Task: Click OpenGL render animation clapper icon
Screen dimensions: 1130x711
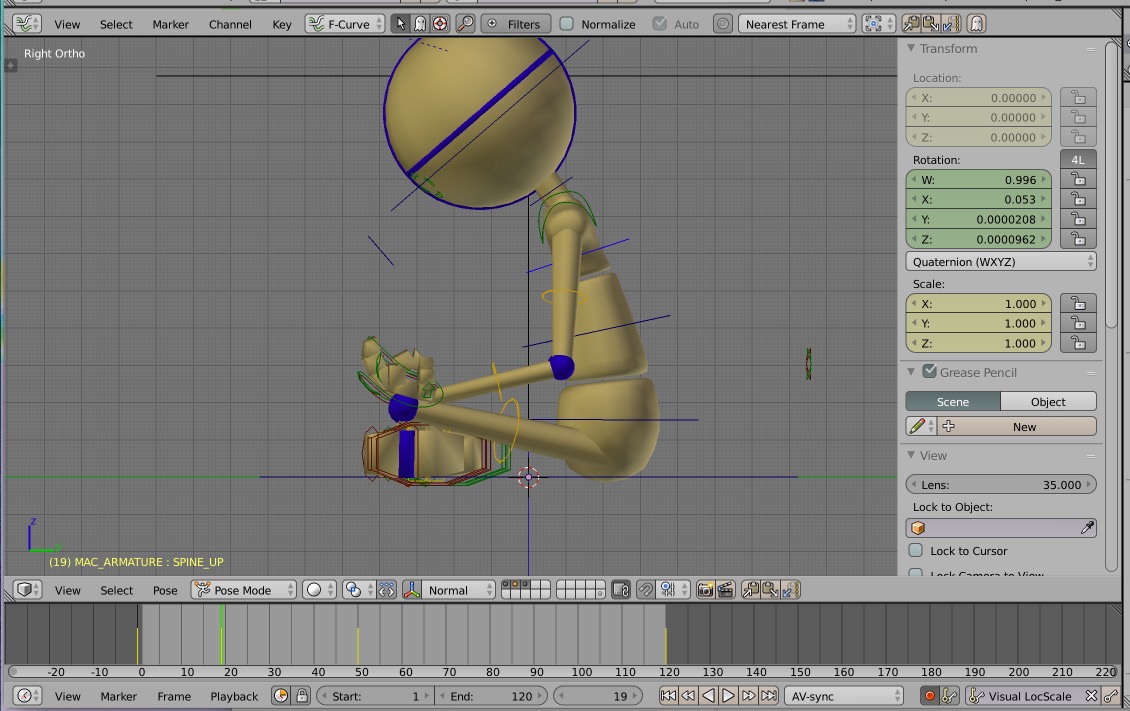Action: tap(725, 590)
